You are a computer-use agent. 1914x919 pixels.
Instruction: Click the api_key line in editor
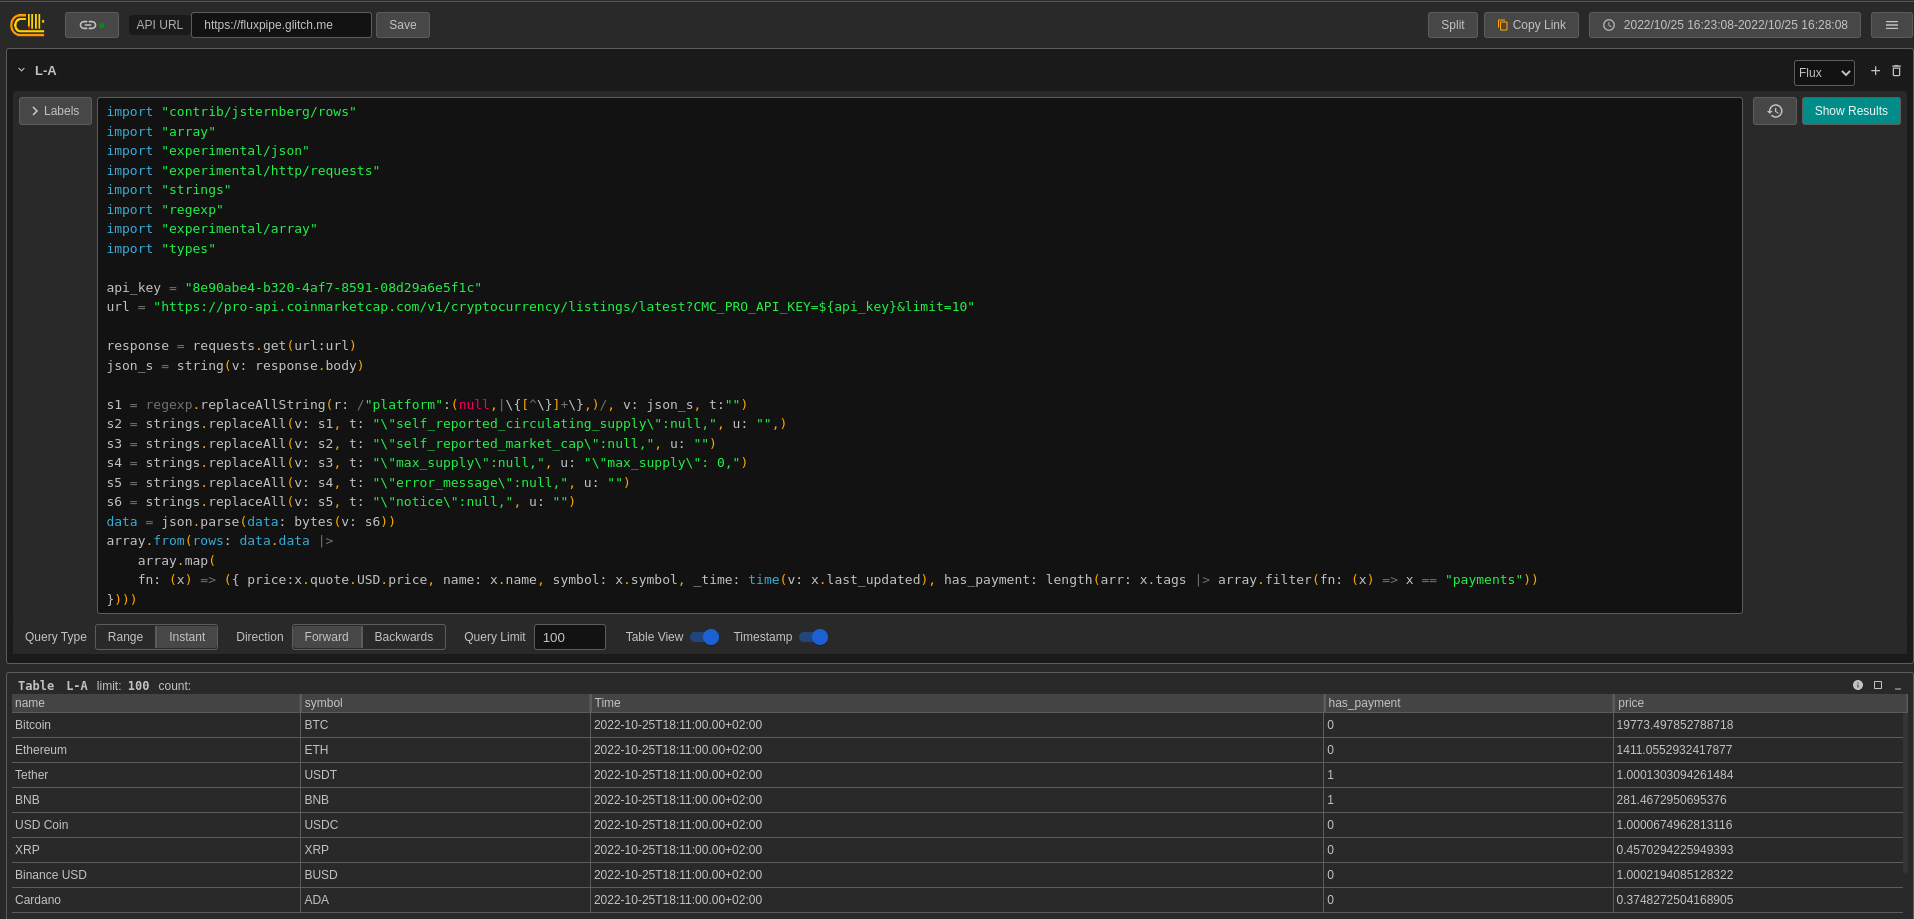click(x=294, y=288)
